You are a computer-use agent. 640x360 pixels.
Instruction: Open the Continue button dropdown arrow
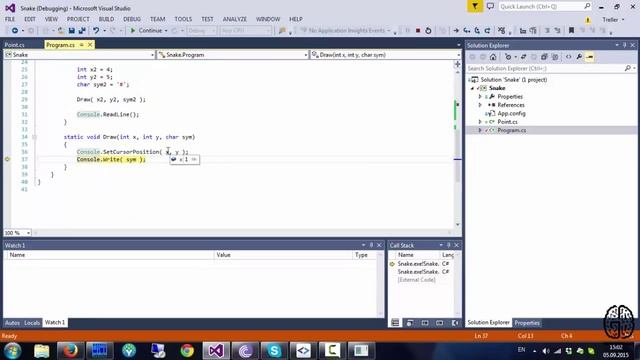166,31
